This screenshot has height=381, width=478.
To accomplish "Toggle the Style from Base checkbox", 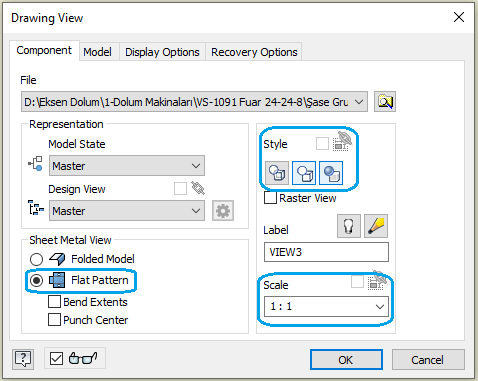I will click(322, 144).
